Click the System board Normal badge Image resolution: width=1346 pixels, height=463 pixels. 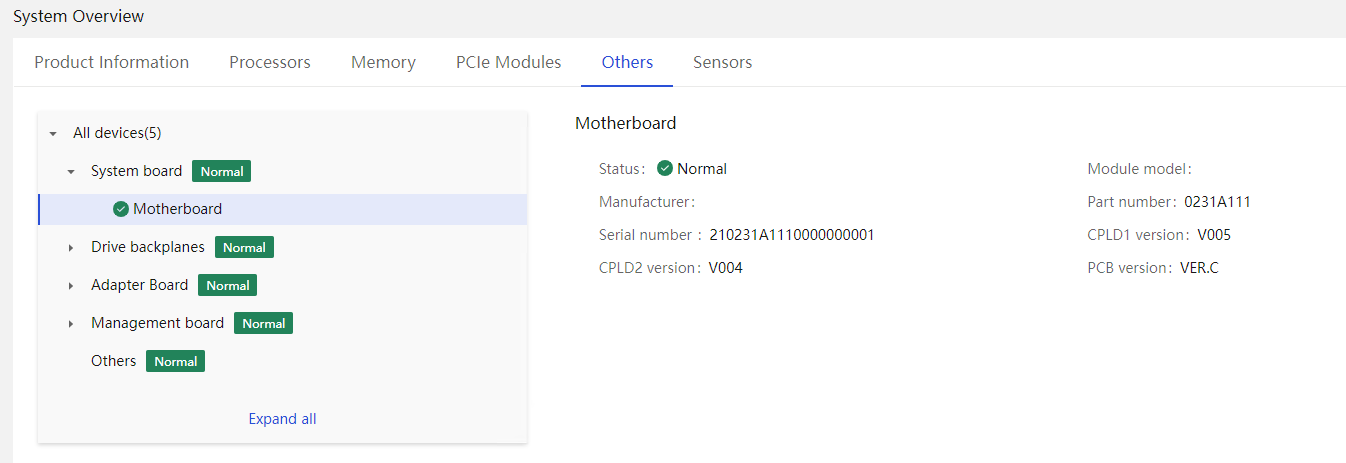click(221, 171)
